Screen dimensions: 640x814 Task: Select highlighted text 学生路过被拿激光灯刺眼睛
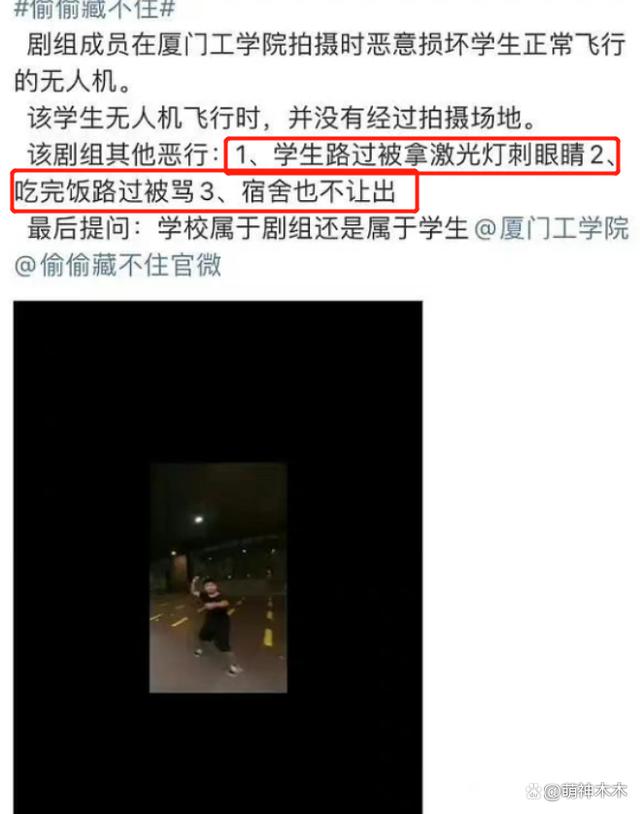click(428, 155)
